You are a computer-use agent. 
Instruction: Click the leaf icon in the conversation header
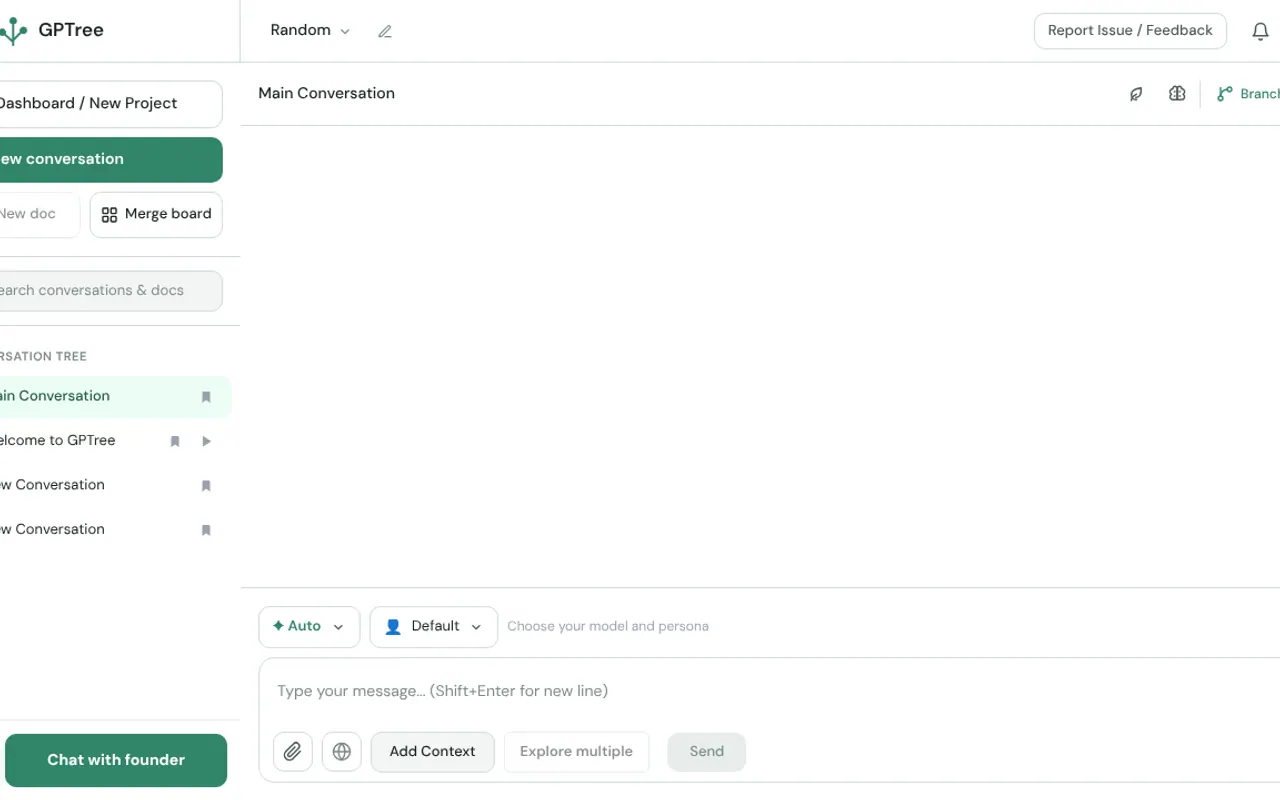(x=1136, y=94)
